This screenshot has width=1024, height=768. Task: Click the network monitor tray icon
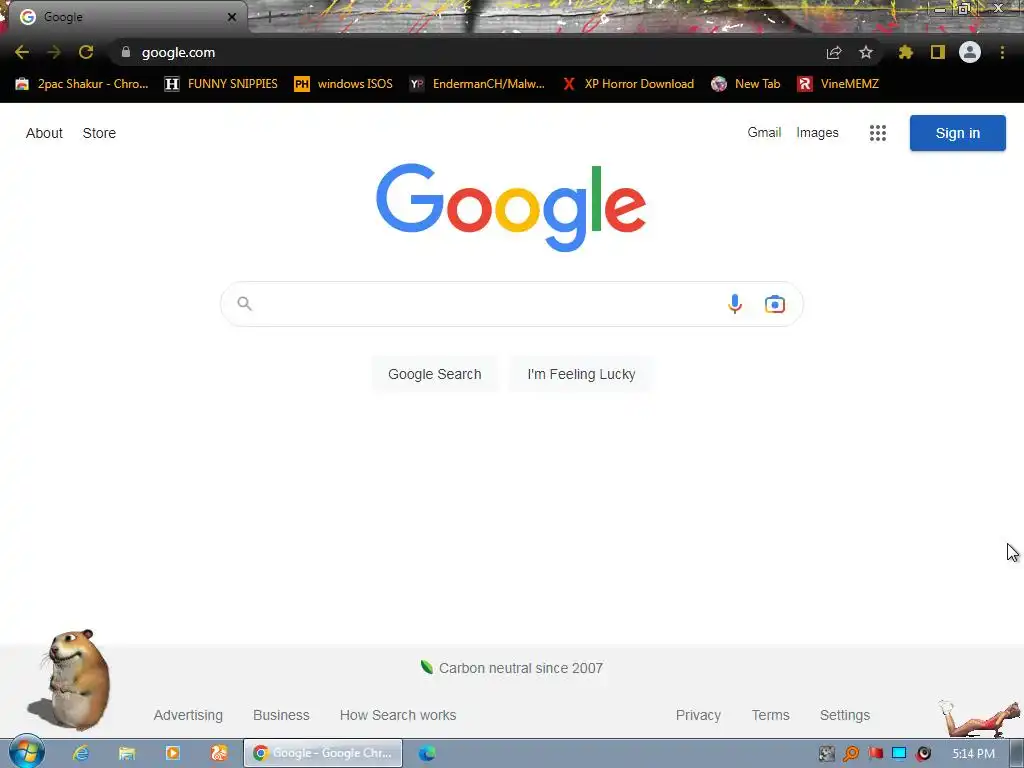coord(899,754)
